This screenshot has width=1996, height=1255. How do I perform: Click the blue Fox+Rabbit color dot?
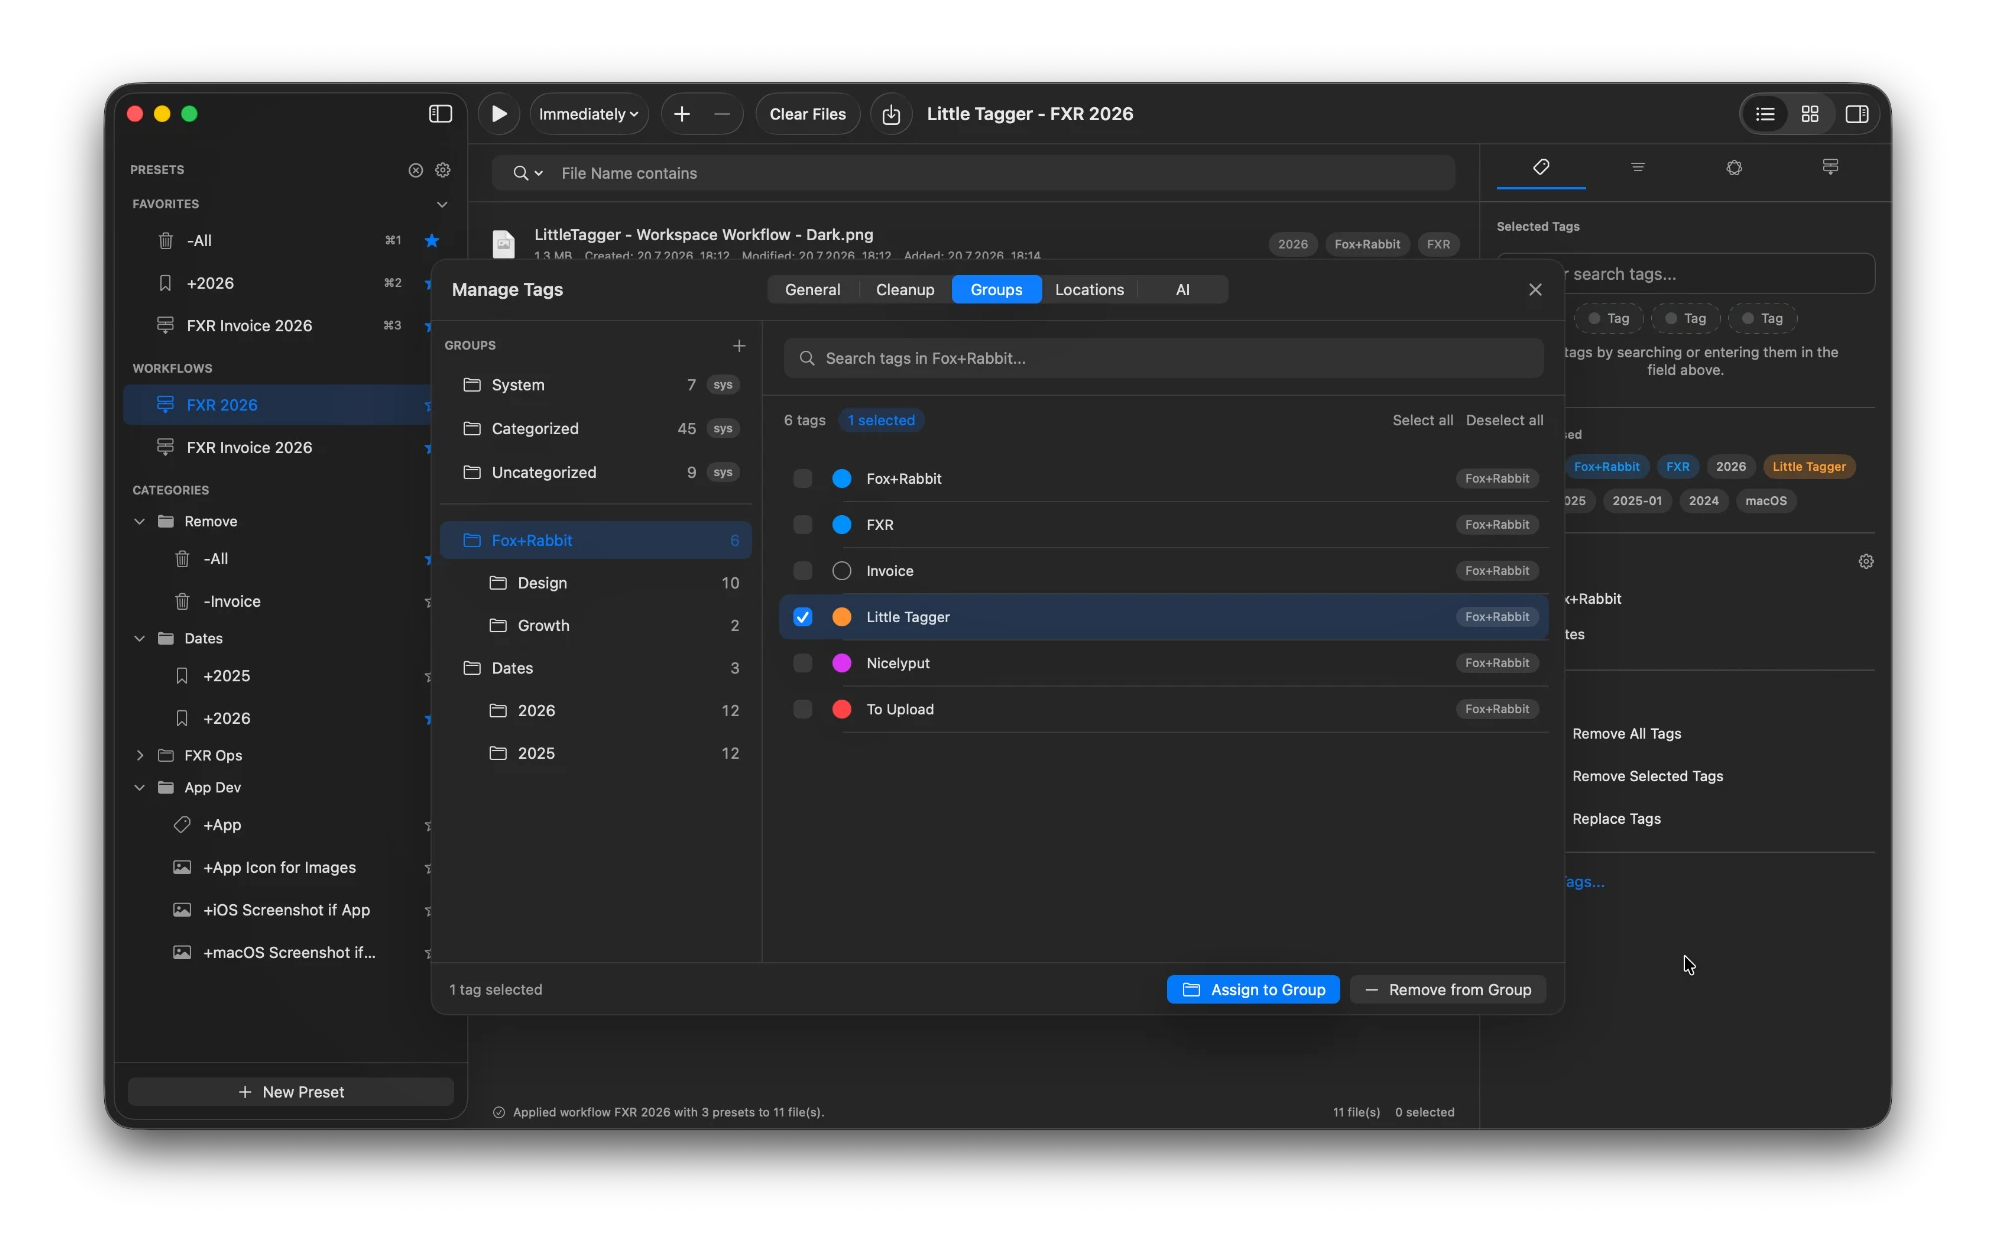pyautogui.click(x=842, y=479)
